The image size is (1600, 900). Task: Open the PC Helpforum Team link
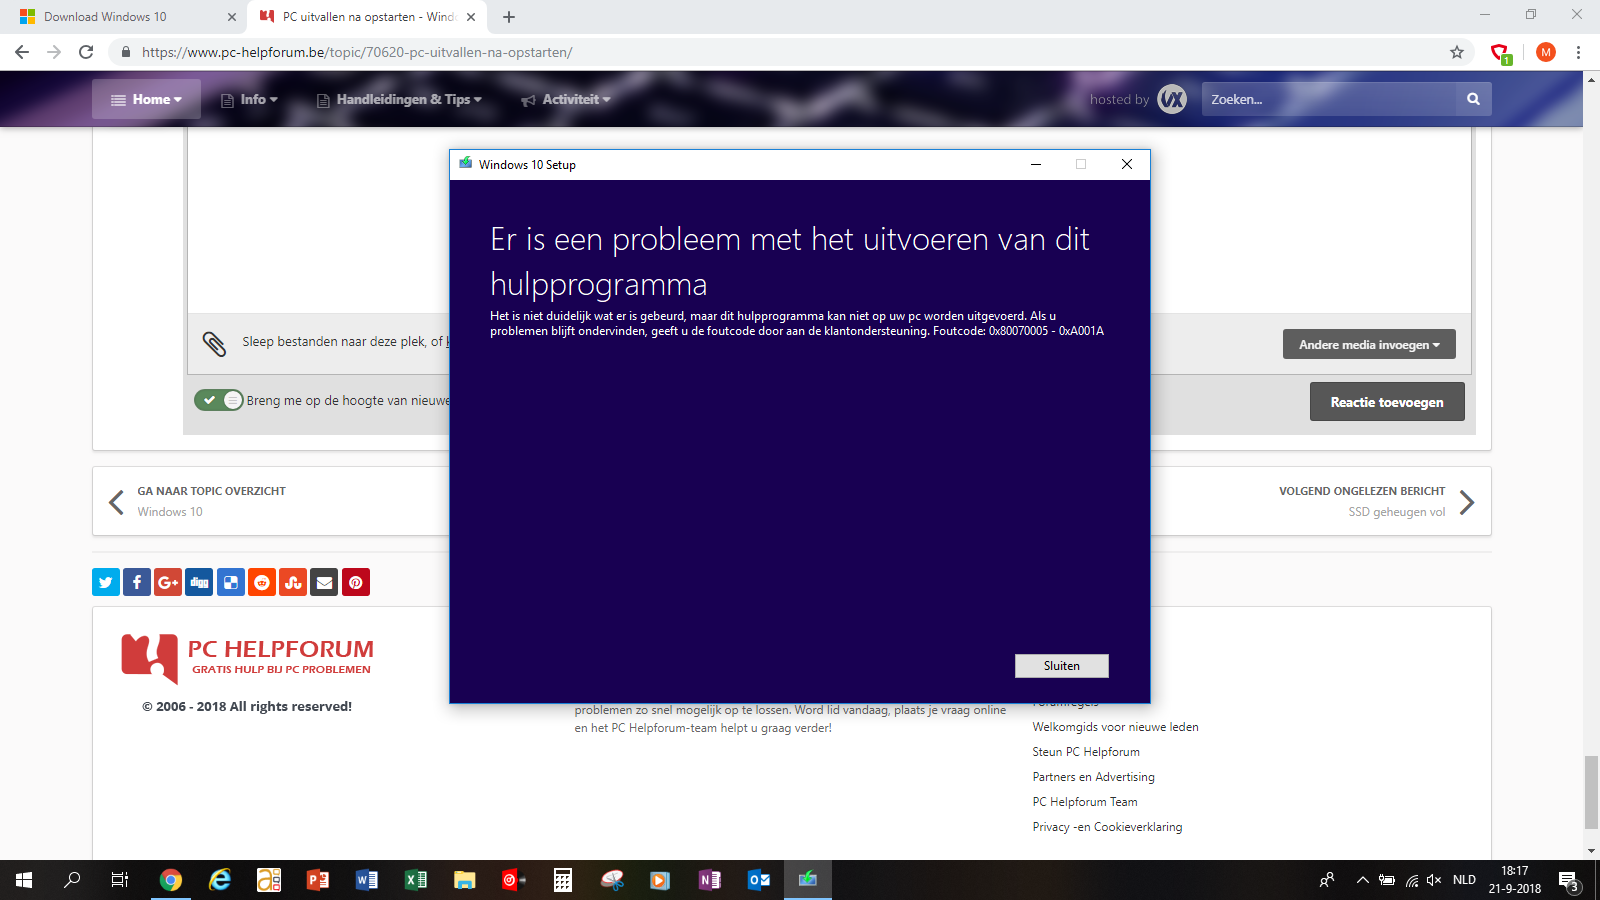[1085, 802]
